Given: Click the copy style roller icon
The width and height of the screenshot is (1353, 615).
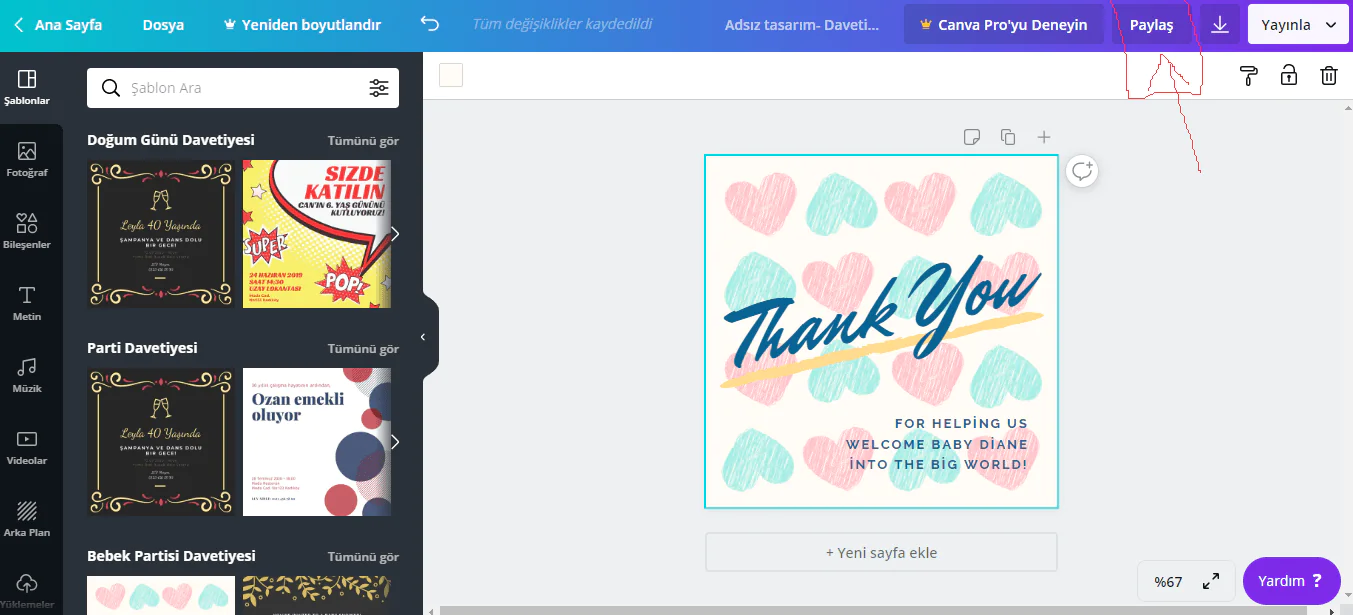Looking at the screenshot, I should [x=1248, y=75].
